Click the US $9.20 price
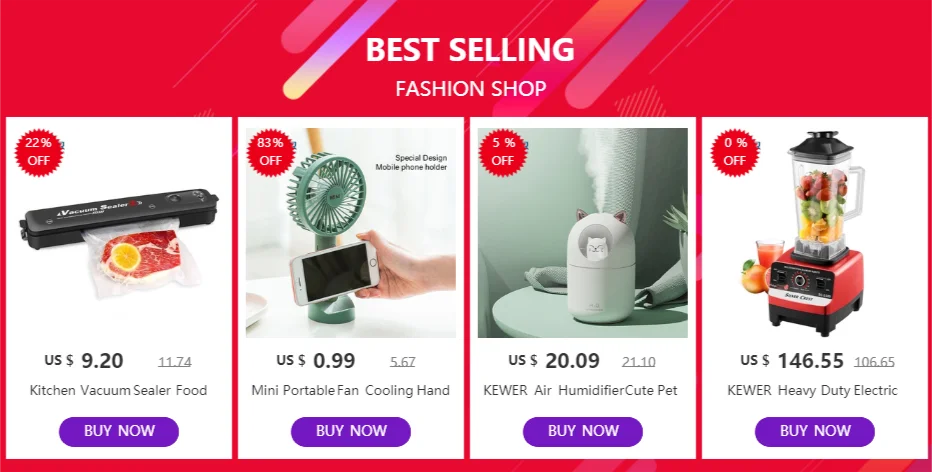The height and width of the screenshot is (472, 932). pyautogui.click(x=84, y=360)
